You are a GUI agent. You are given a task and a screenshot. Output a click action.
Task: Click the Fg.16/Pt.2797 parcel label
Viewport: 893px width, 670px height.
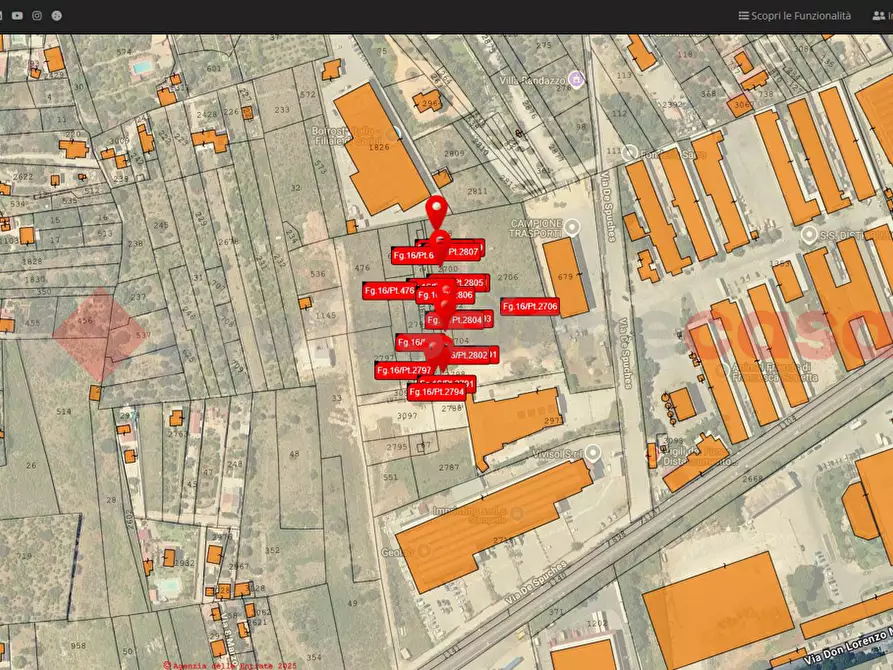point(403,370)
